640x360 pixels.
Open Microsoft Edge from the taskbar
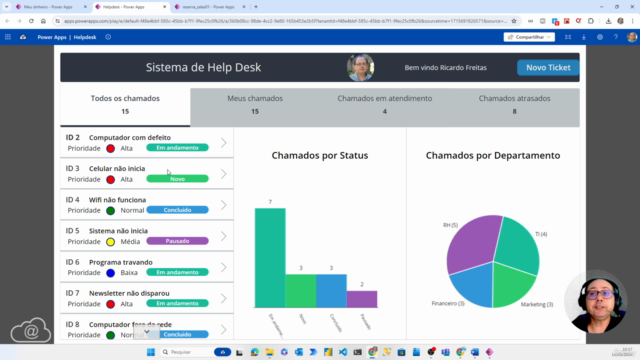tap(255, 352)
